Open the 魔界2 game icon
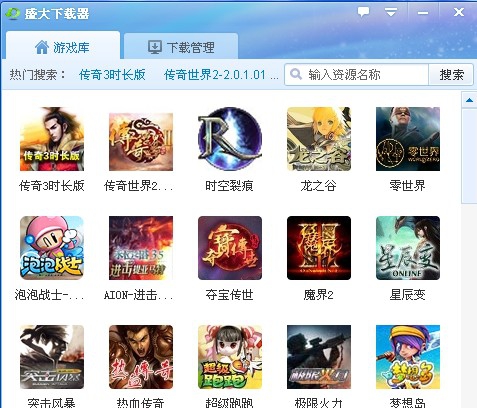The image size is (477, 408). click(x=319, y=248)
